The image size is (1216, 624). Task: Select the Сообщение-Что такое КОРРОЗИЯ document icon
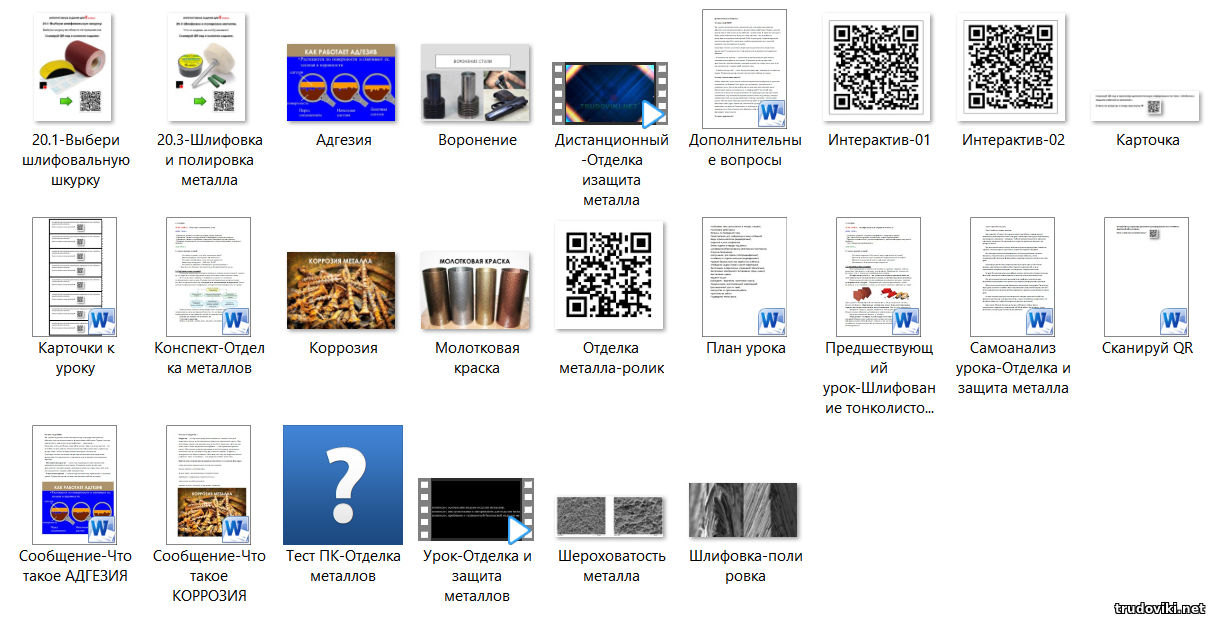(209, 485)
